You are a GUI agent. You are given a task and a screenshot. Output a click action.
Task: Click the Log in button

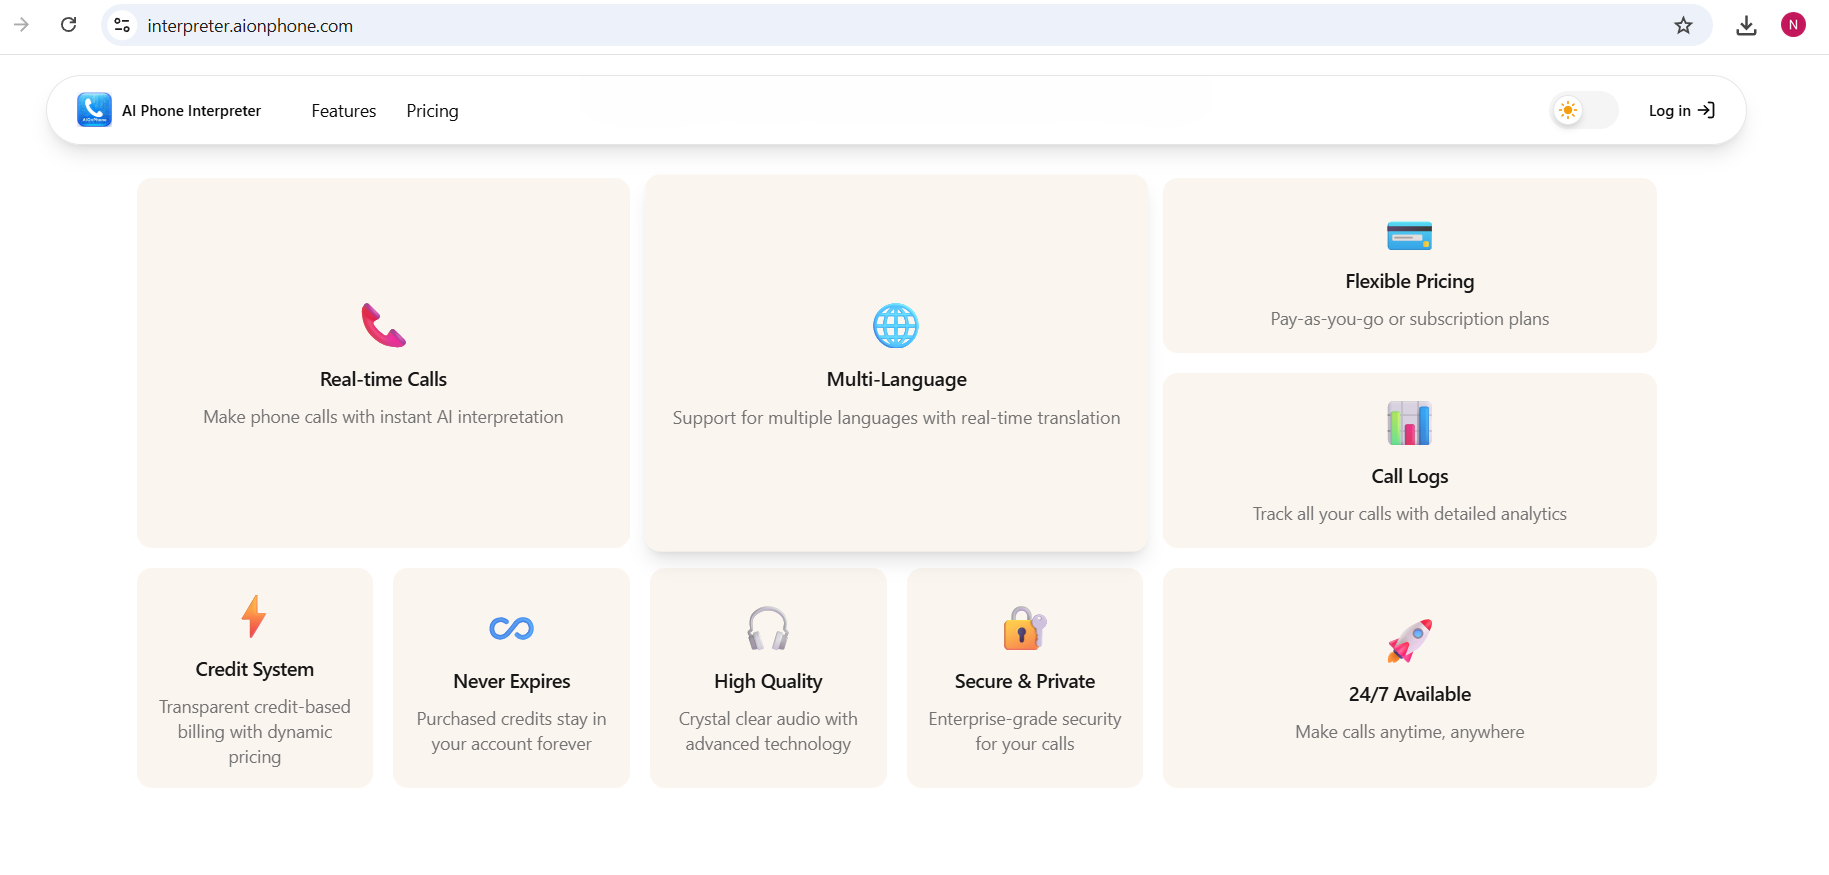coord(1681,111)
